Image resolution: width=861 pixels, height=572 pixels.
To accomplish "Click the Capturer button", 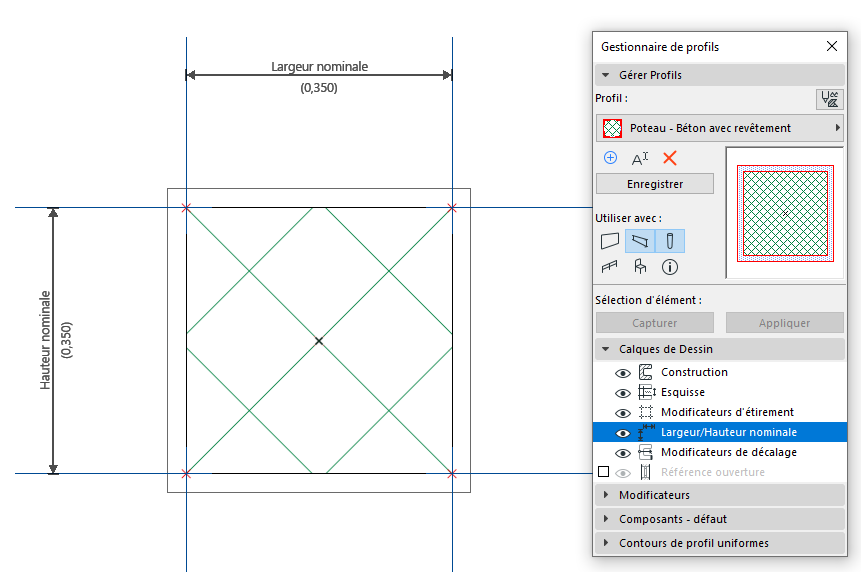I will tap(655, 323).
